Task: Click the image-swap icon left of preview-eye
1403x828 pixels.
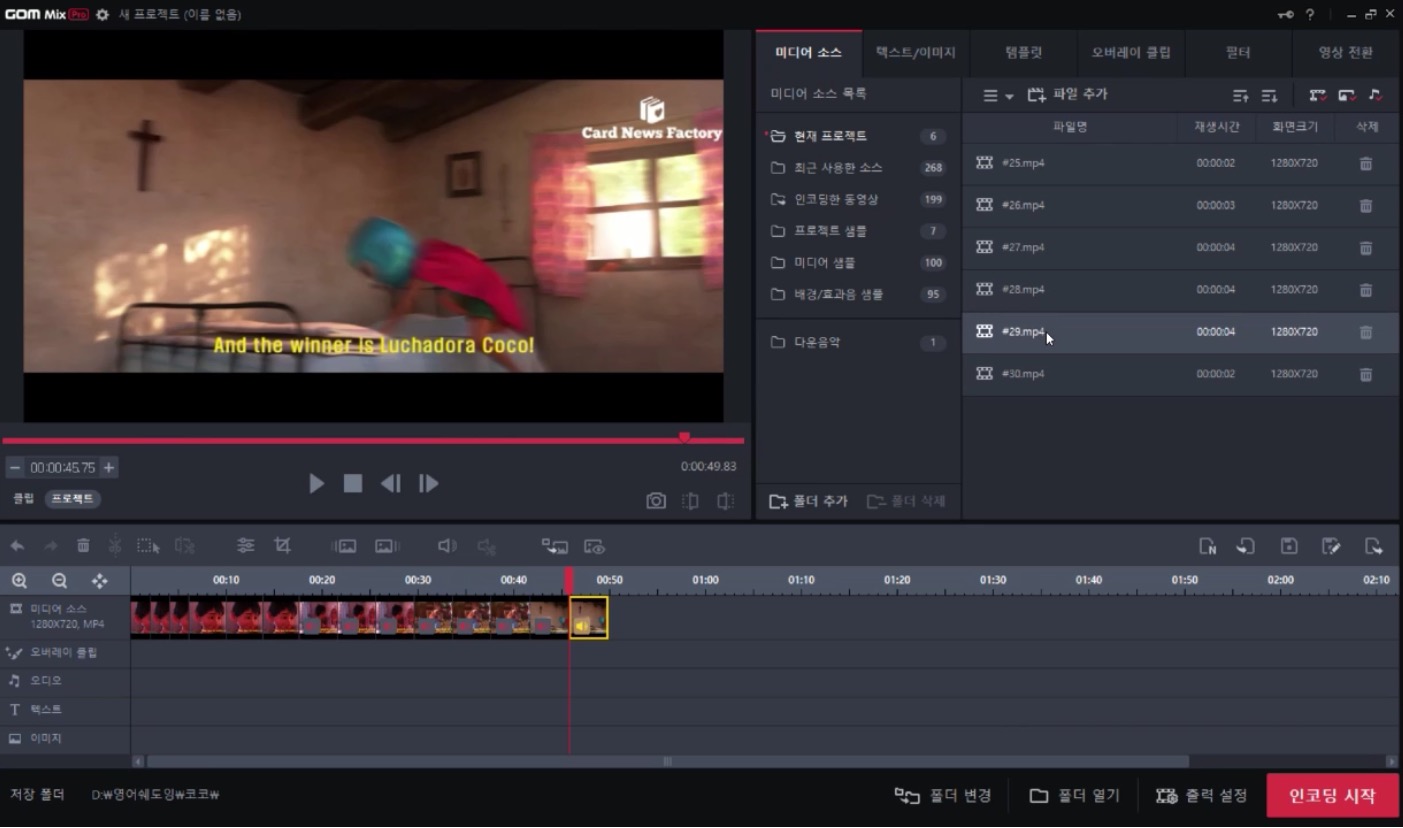Action: click(x=555, y=546)
